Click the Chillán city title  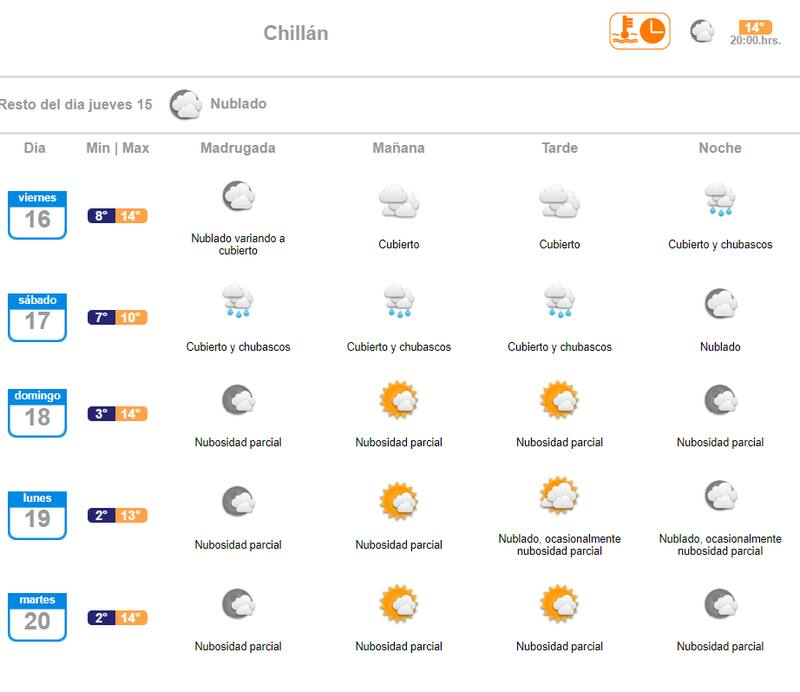pyautogui.click(x=296, y=33)
